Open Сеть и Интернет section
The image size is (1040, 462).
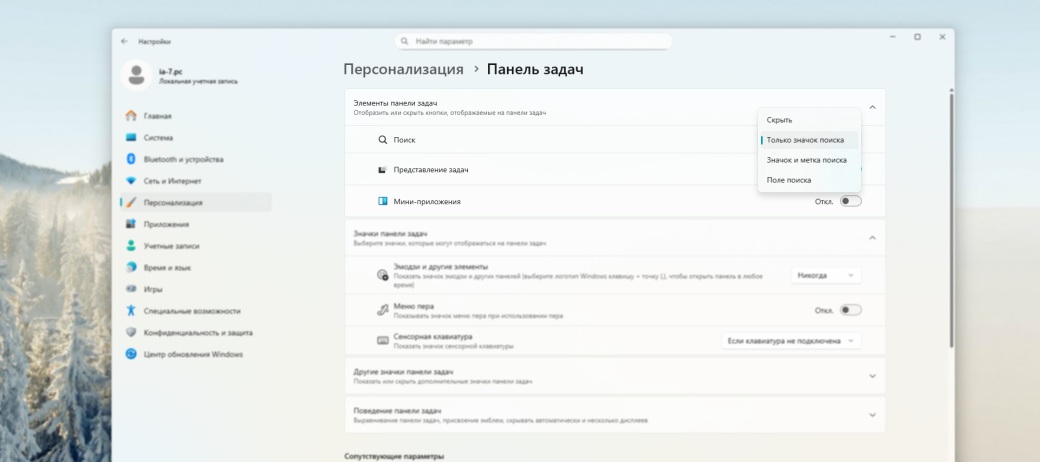click(196, 181)
